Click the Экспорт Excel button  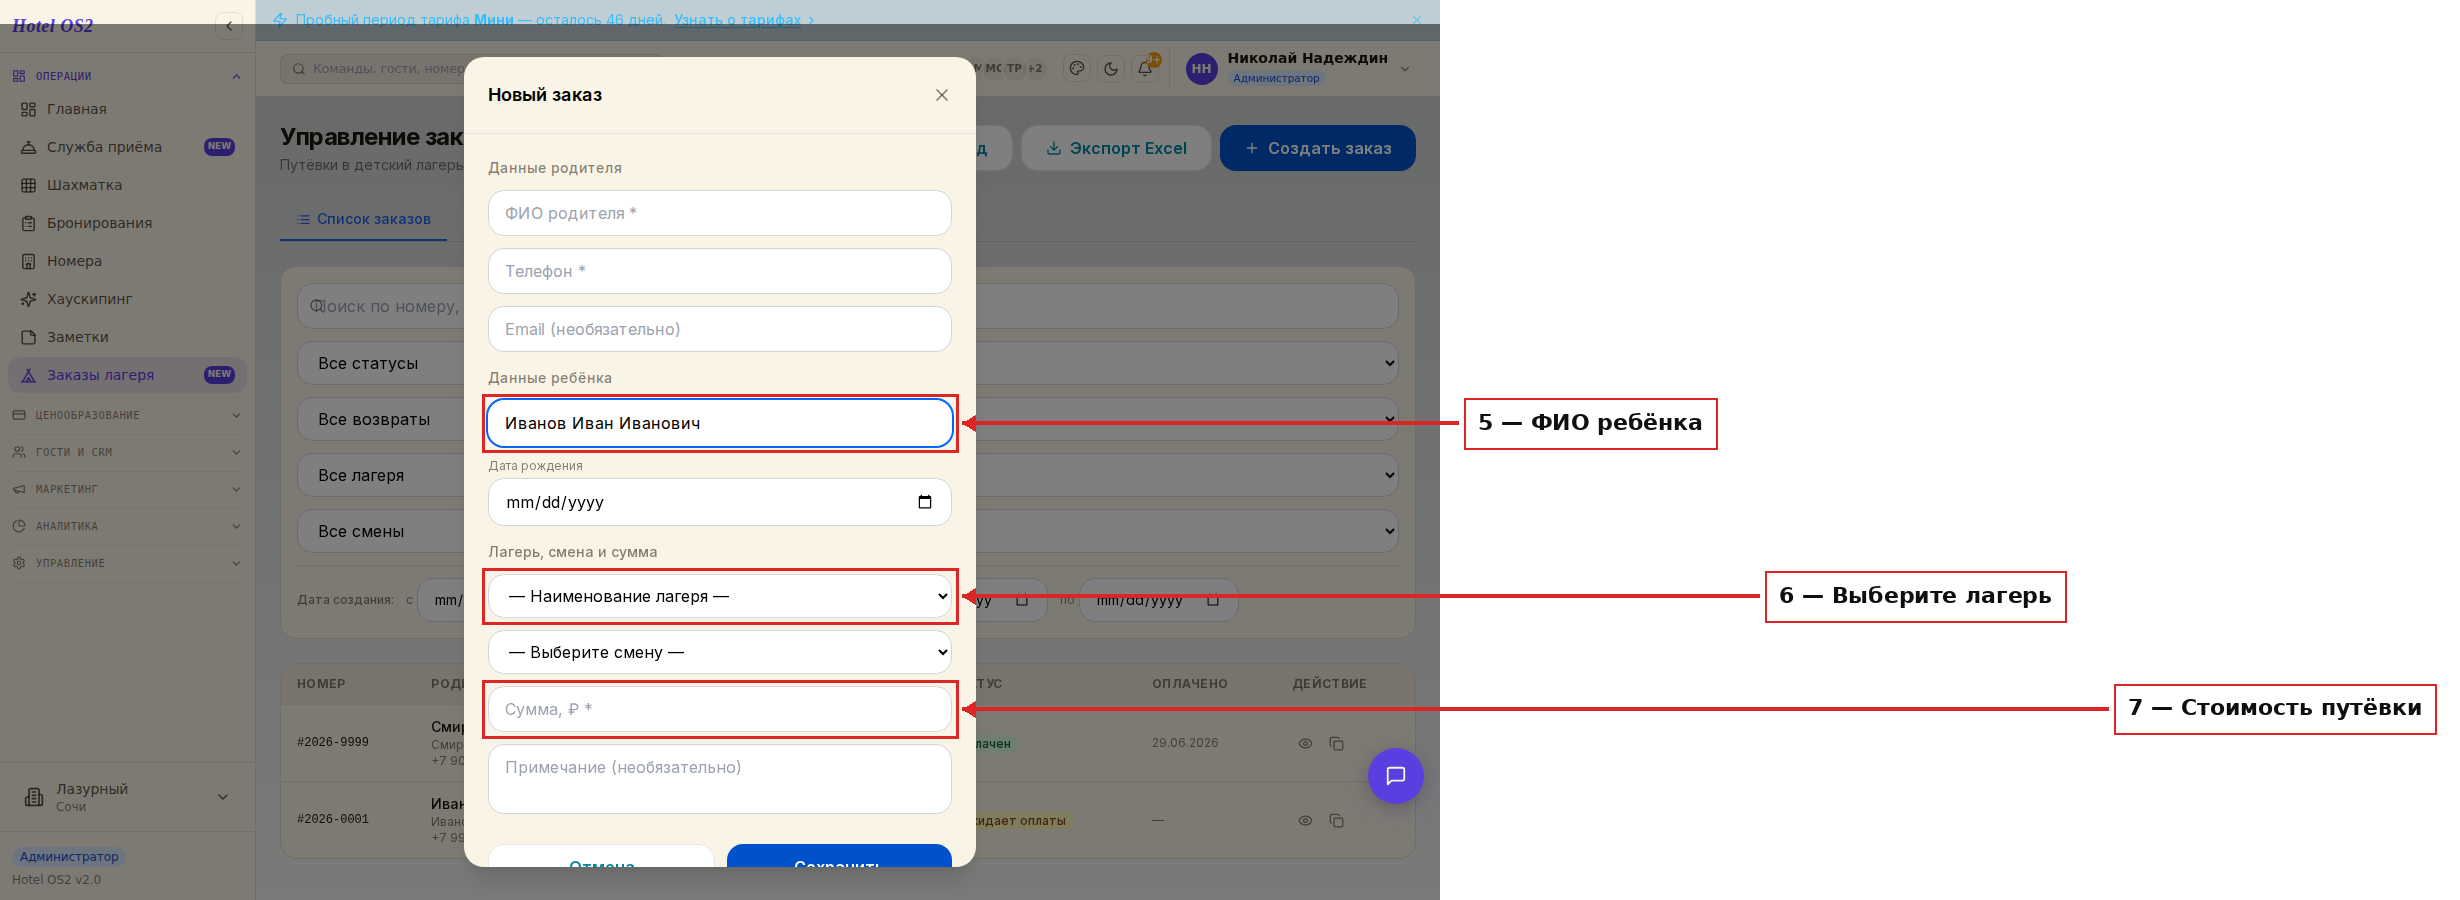pos(1116,148)
